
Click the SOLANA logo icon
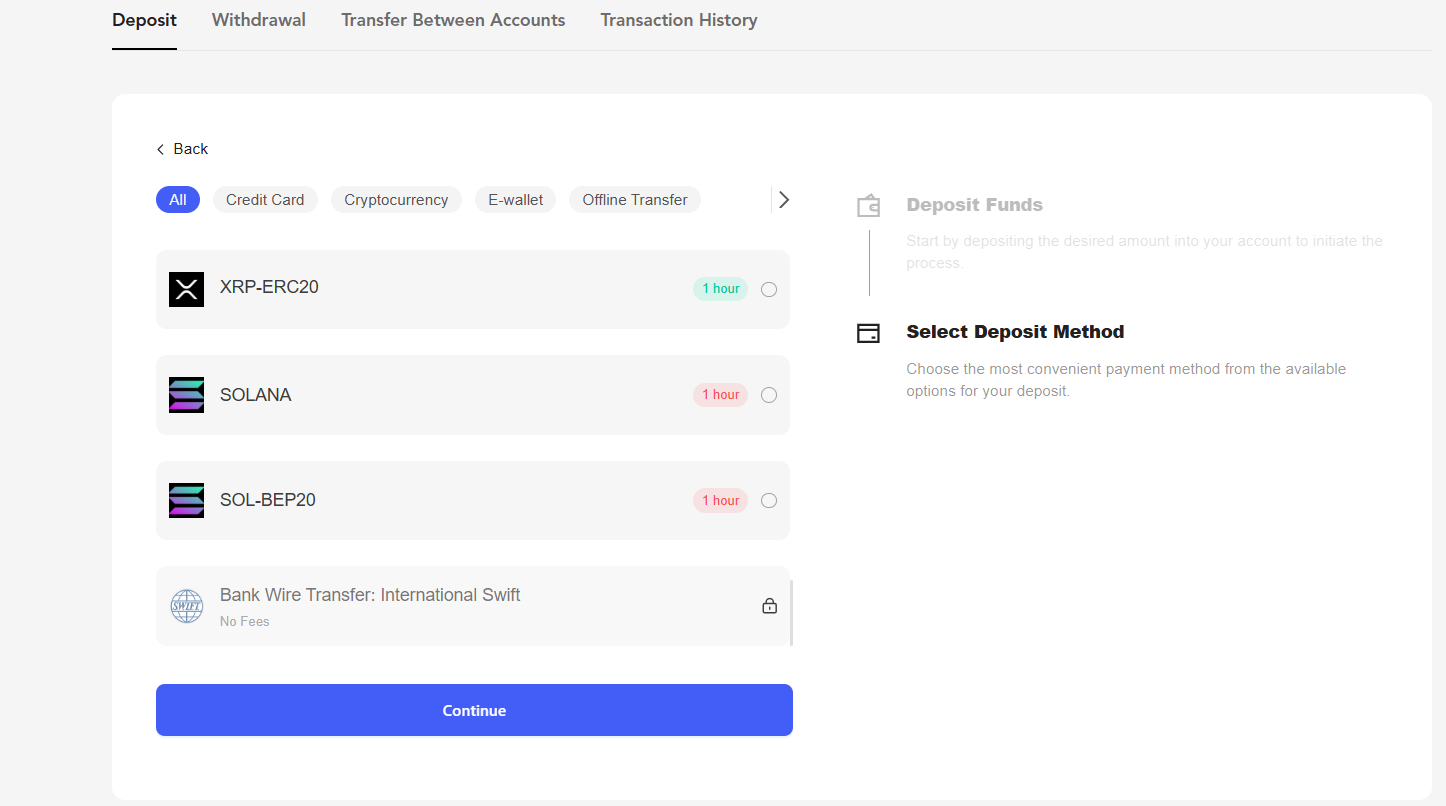[x=186, y=395]
